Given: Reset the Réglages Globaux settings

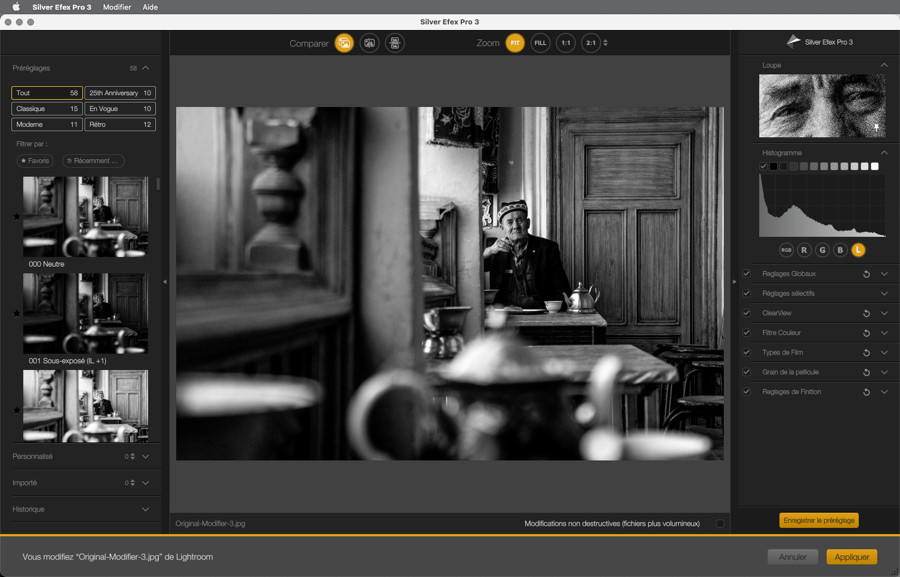Looking at the screenshot, I should click(867, 274).
